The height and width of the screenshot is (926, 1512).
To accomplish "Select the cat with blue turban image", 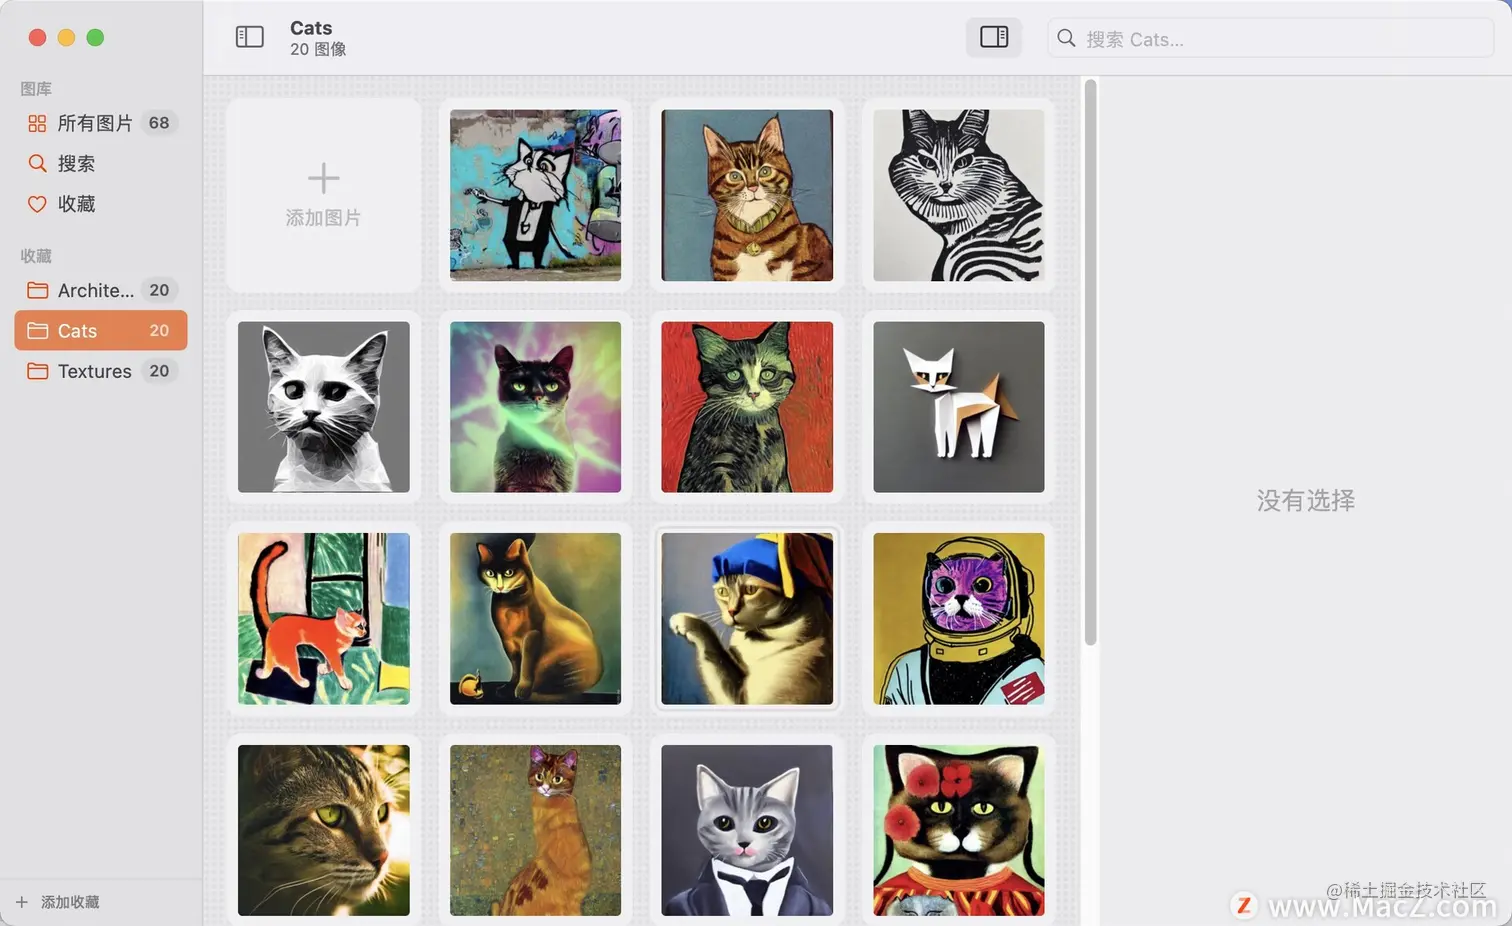I will tap(747, 618).
